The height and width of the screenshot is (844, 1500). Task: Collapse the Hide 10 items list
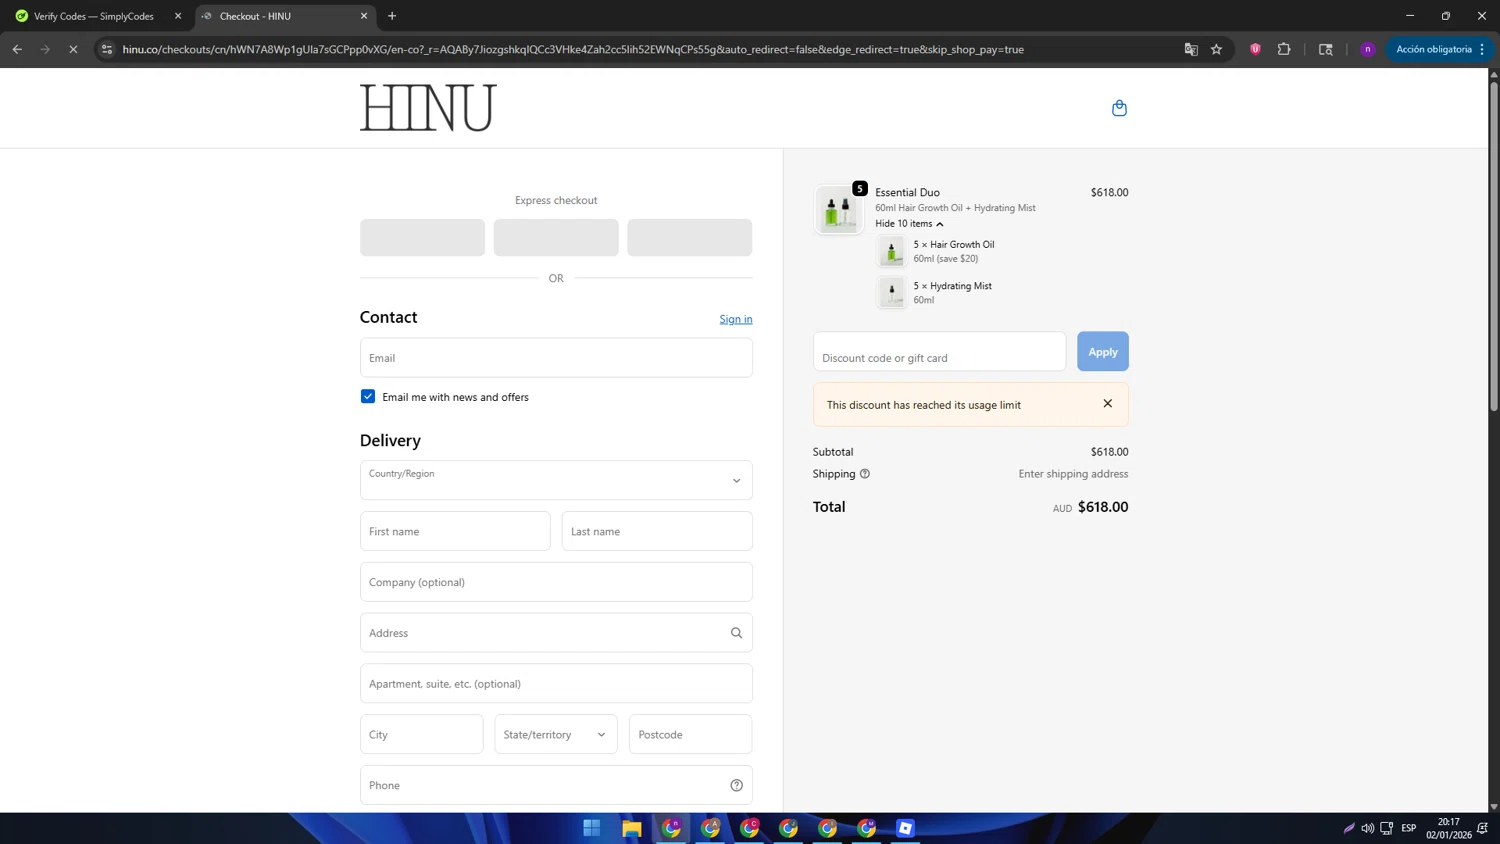point(909,224)
